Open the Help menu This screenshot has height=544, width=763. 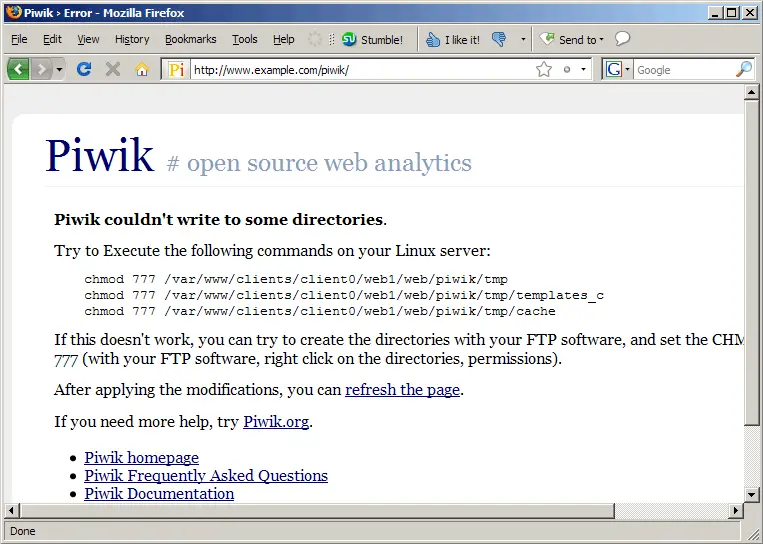pos(283,39)
